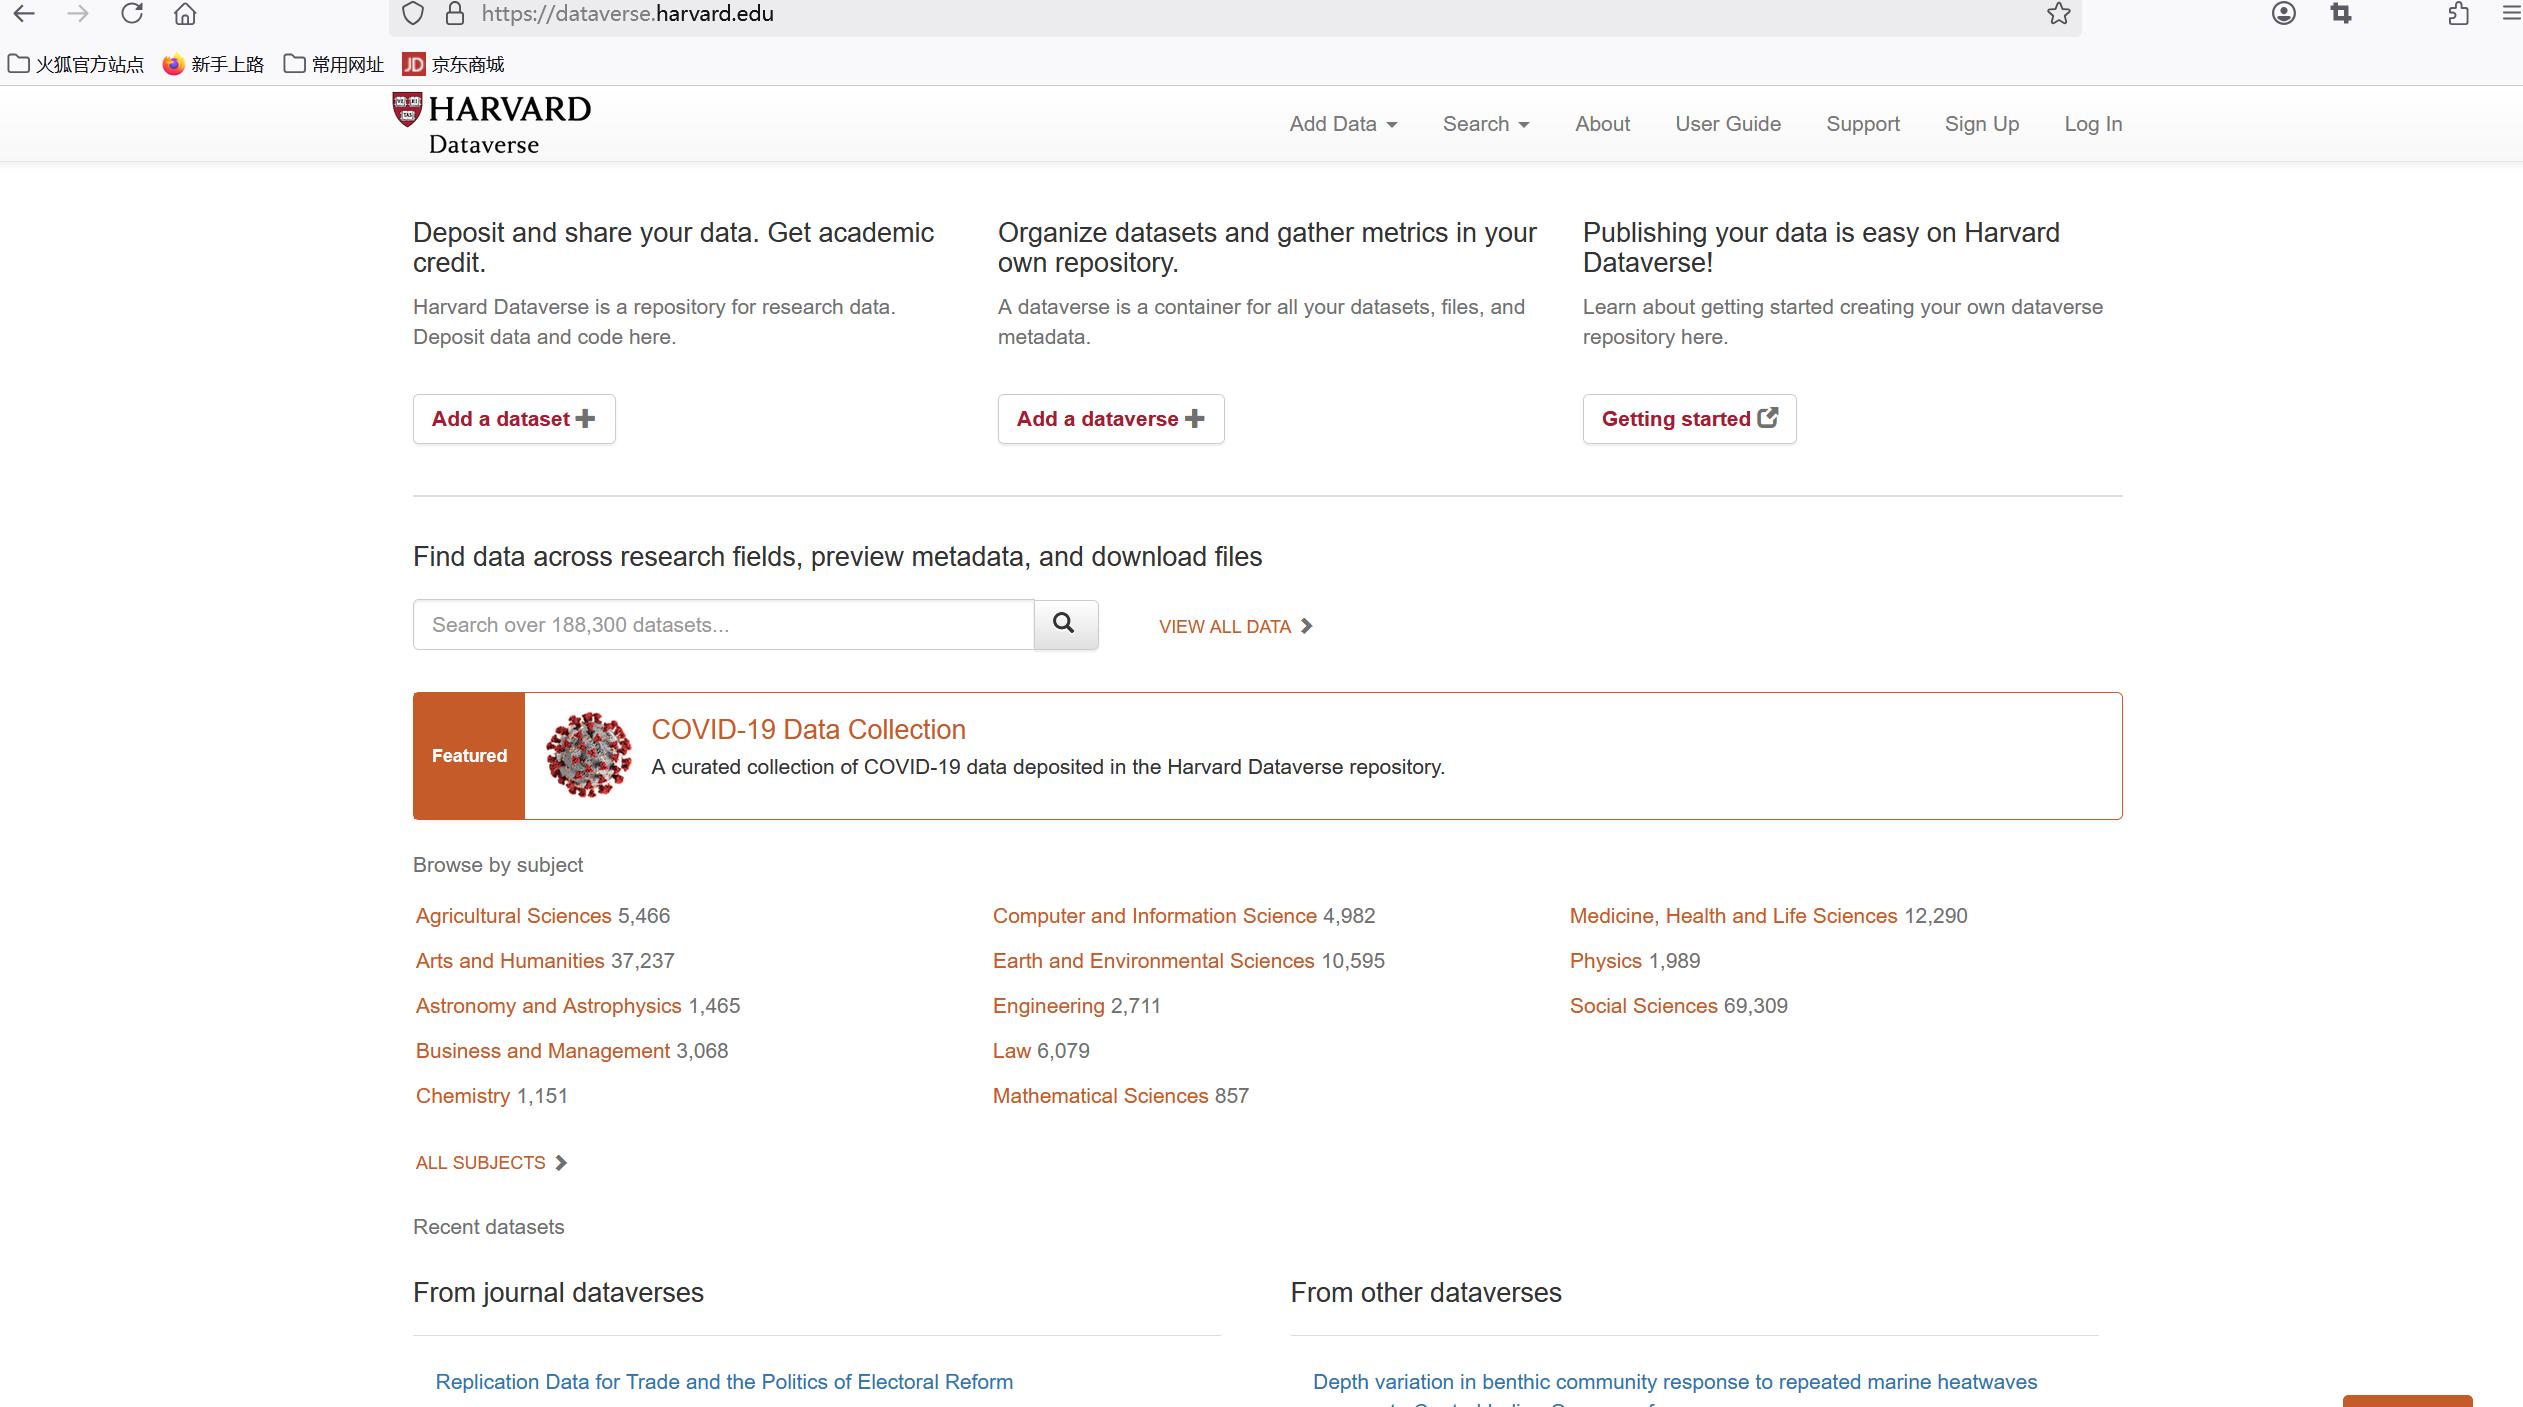This screenshot has height=1407, width=2523.
Task: Browse the Law subject
Action: [x=1011, y=1051]
